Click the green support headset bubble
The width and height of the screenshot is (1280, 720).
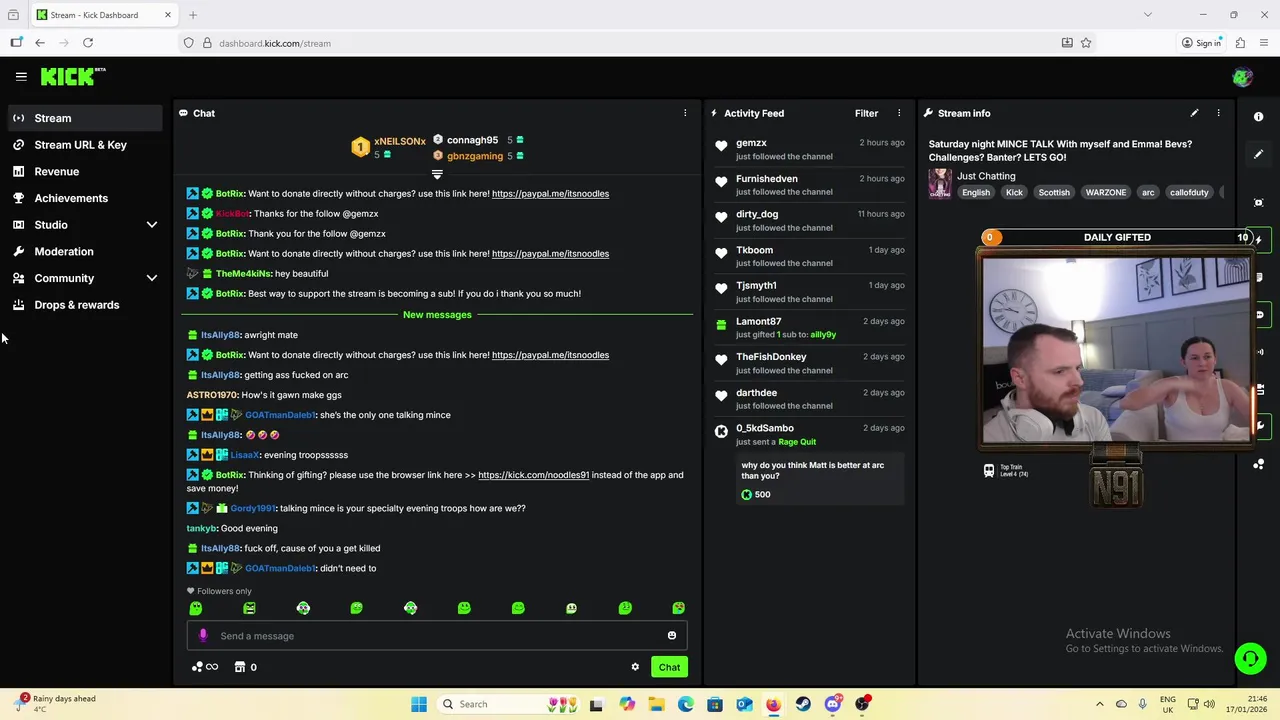pyautogui.click(x=1250, y=658)
